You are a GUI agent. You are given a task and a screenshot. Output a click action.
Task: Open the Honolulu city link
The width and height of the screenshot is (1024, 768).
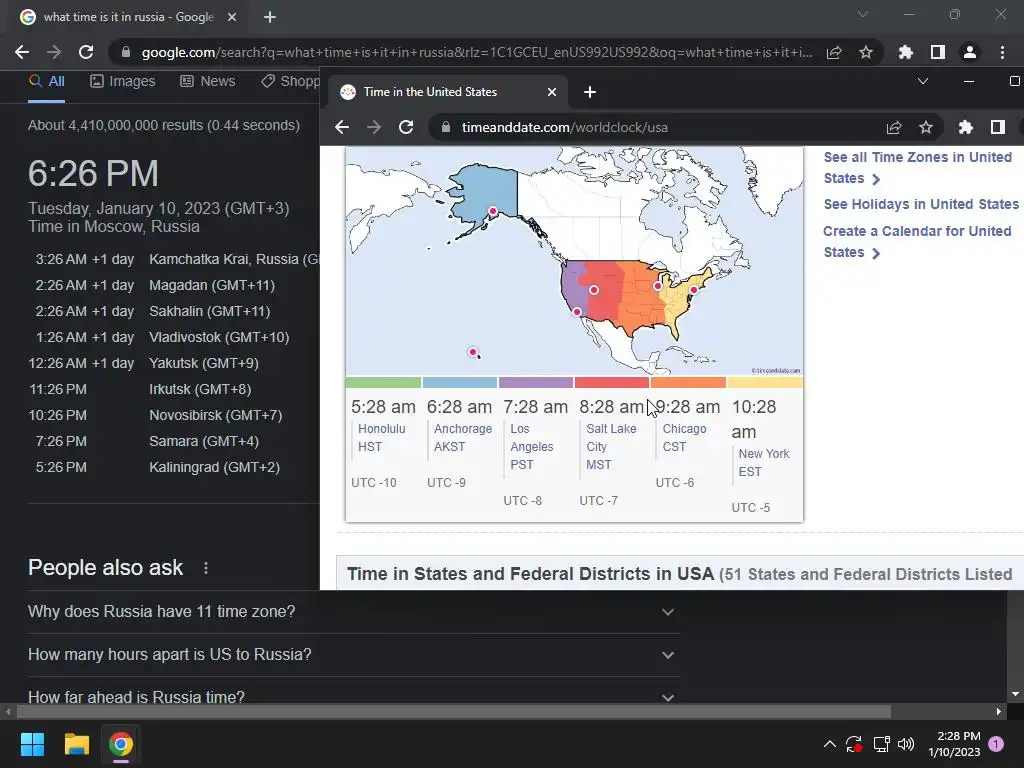click(381, 428)
